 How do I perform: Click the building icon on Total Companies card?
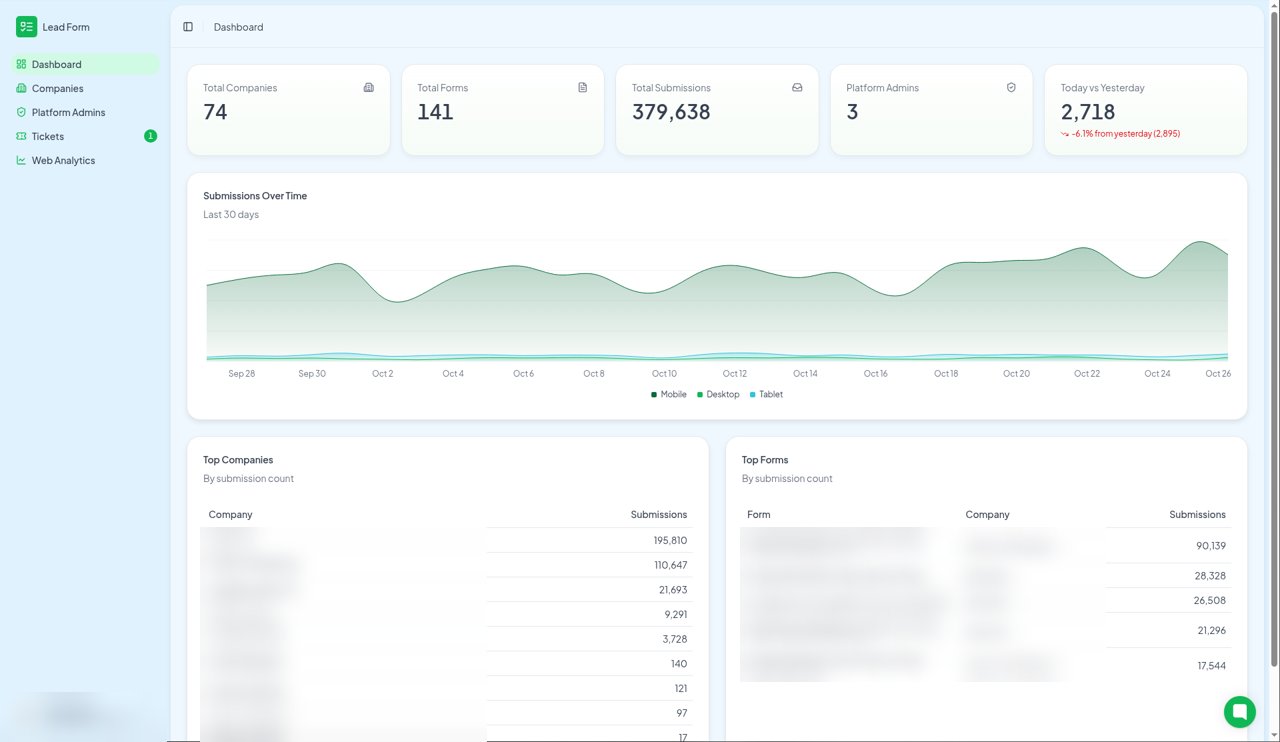pyautogui.click(x=369, y=88)
